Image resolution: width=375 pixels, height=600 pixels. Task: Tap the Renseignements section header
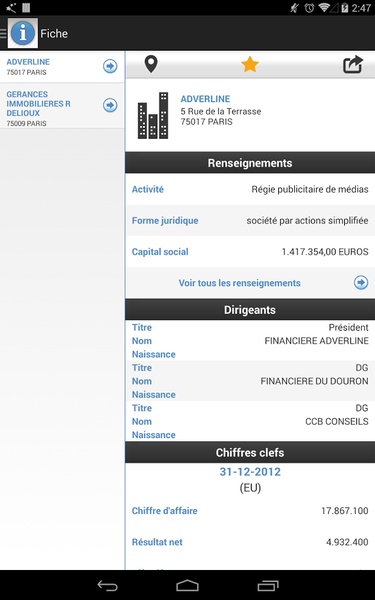(x=250, y=163)
